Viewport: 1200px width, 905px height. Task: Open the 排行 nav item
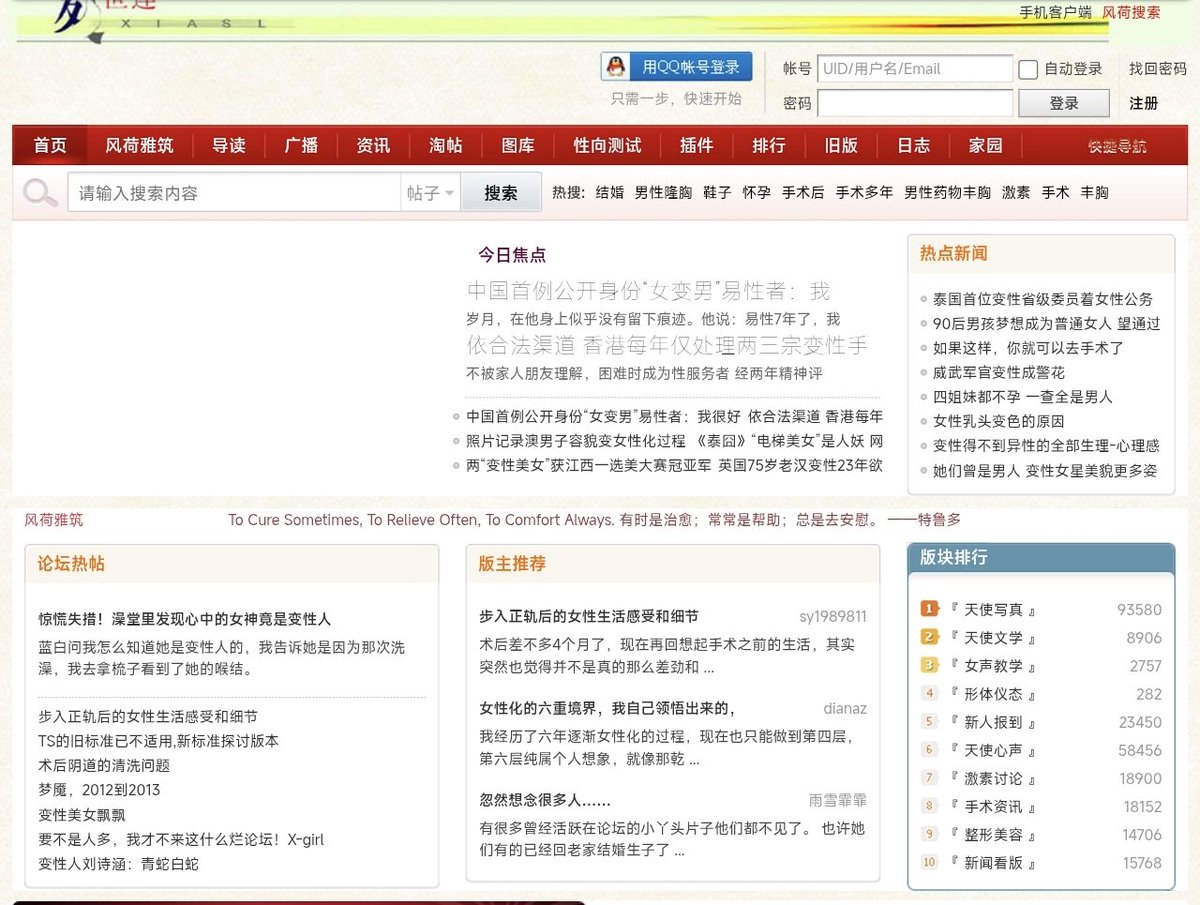pyautogui.click(x=769, y=146)
